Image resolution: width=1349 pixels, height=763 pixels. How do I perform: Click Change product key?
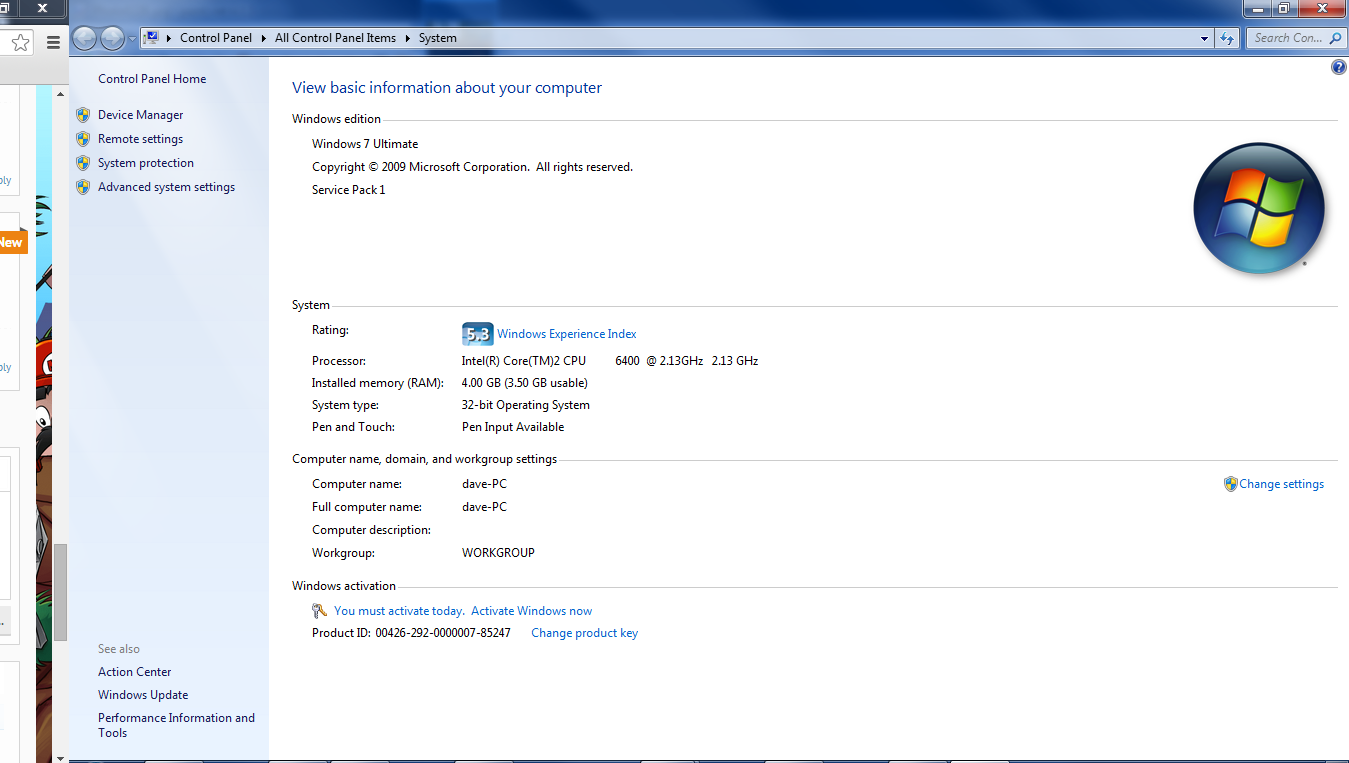click(x=584, y=633)
